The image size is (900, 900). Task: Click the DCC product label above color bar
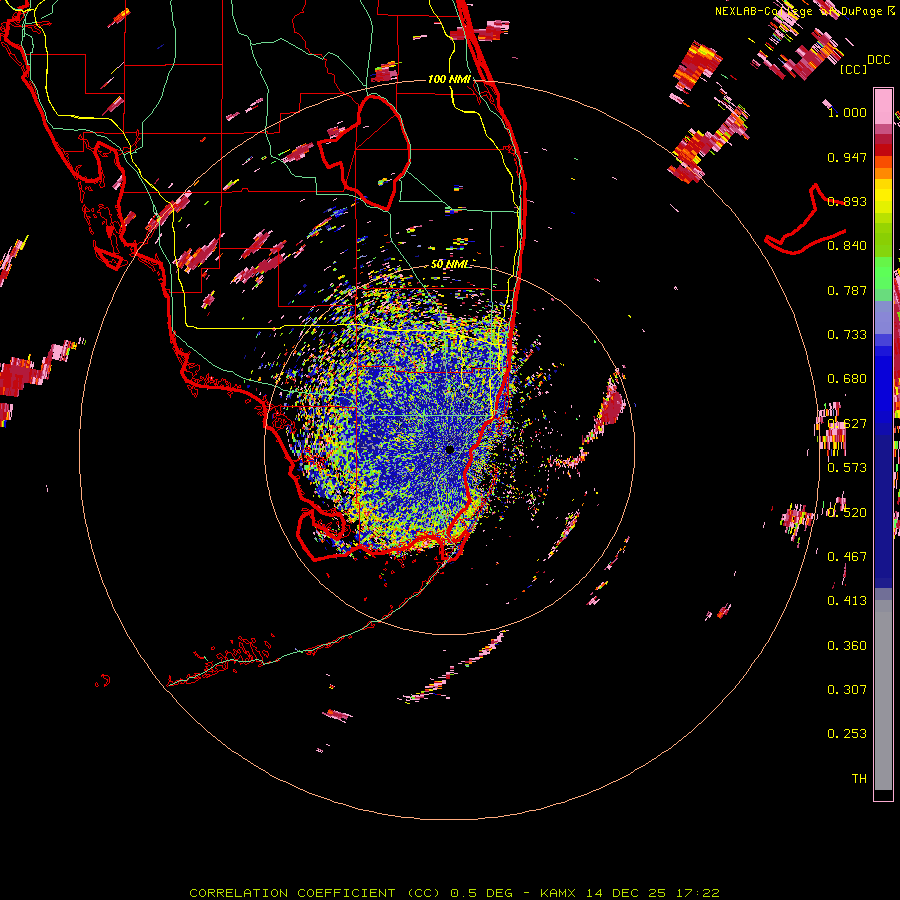pyautogui.click(x=878, y=60)
